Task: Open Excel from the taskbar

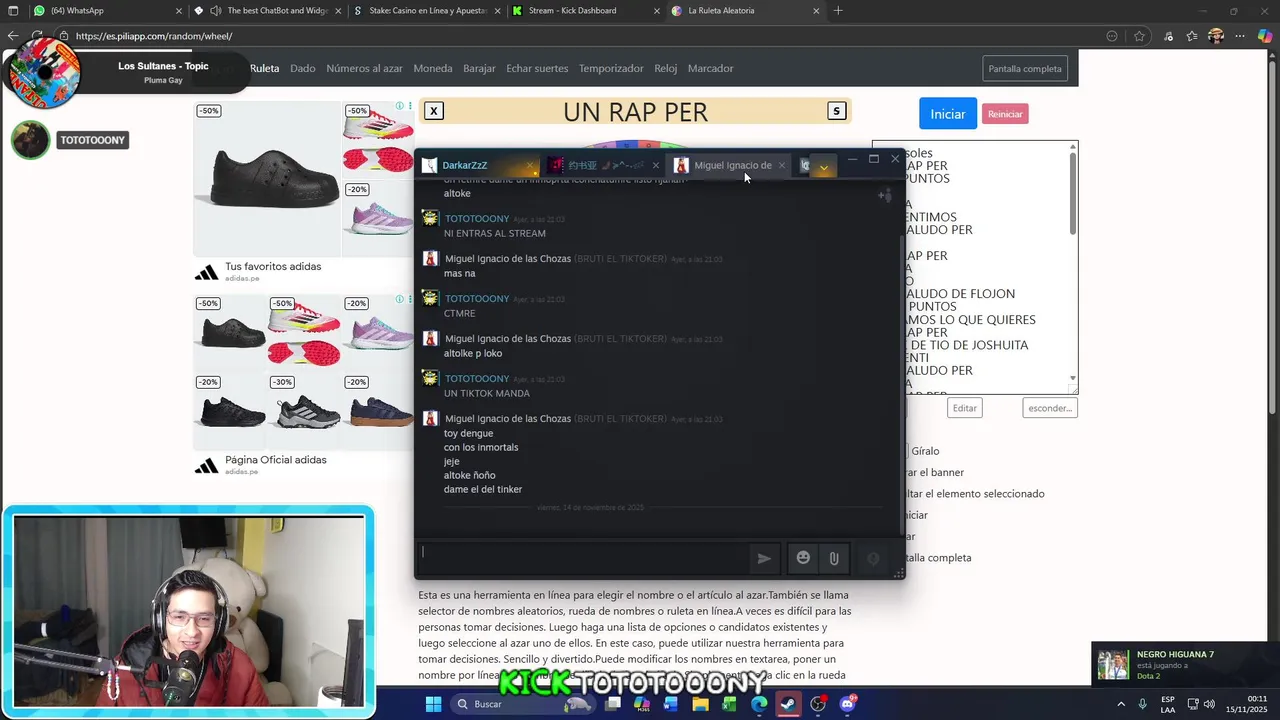Action: click(729, 704)
